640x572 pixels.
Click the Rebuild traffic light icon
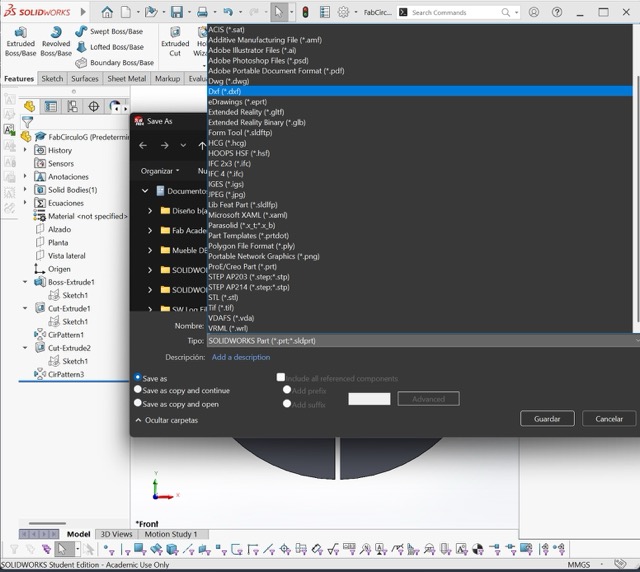[x=305, y=12]
